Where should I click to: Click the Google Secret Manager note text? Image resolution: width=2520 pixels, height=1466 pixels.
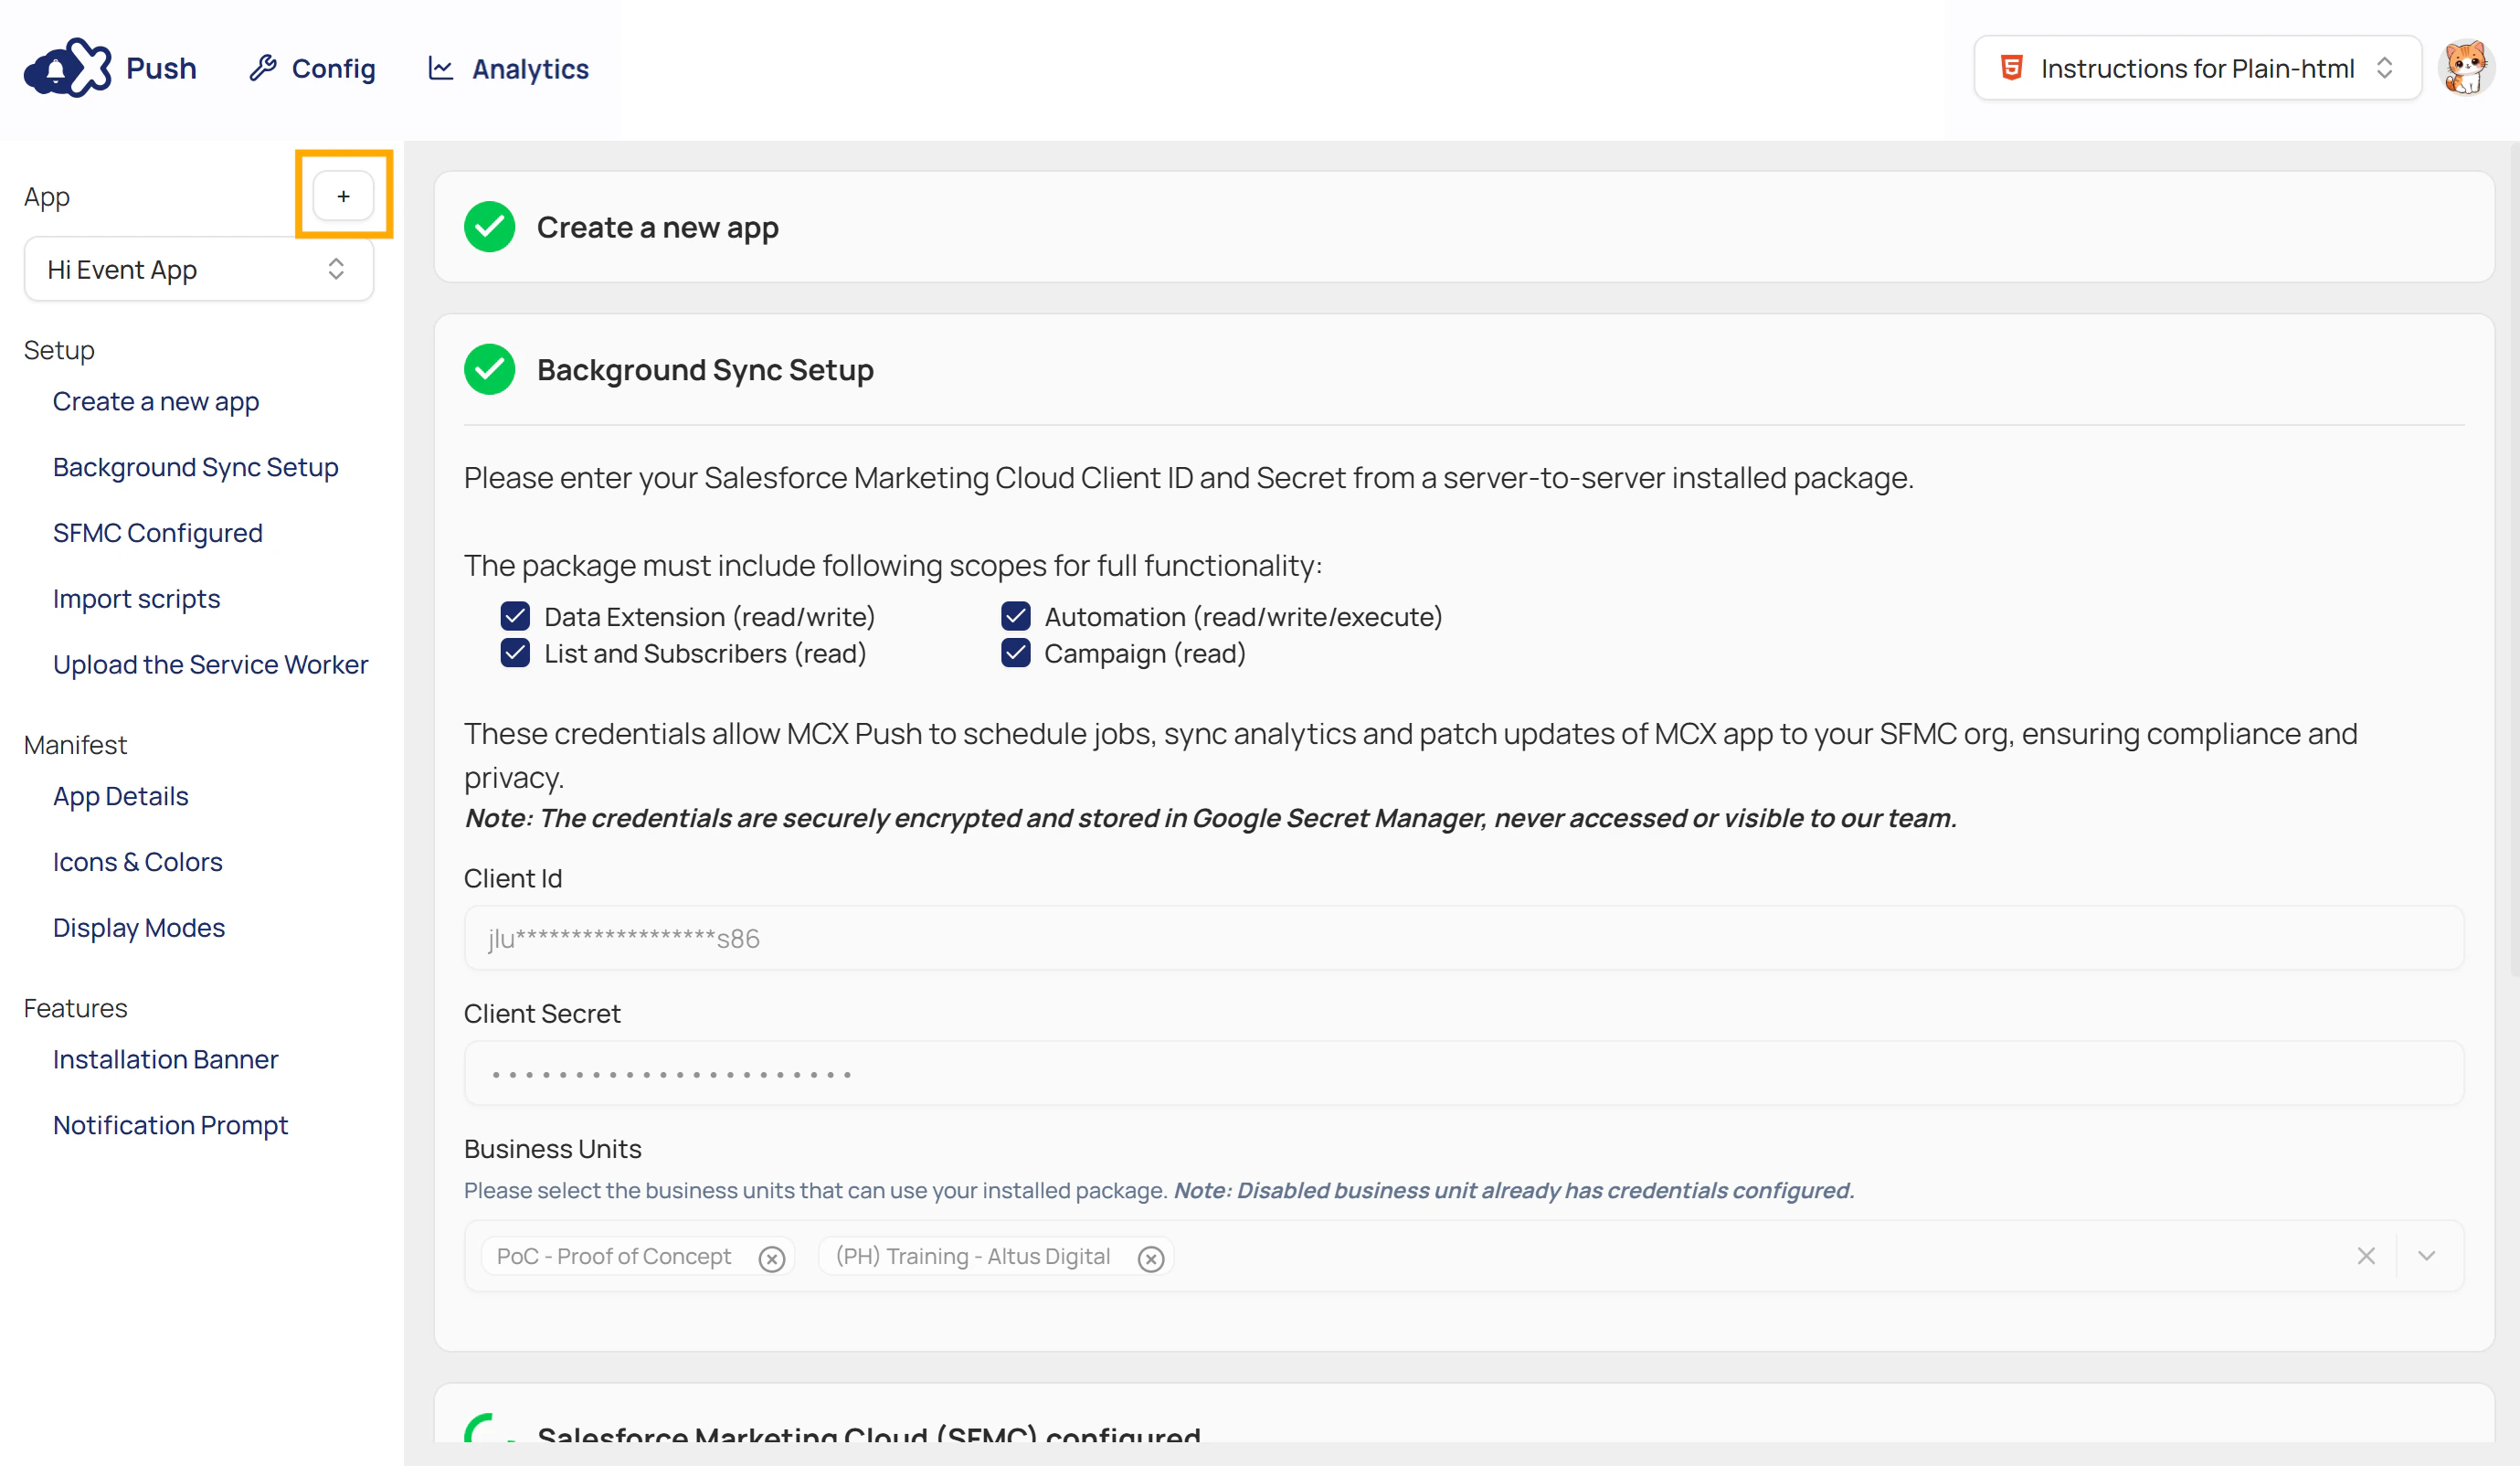point(1210,818)
